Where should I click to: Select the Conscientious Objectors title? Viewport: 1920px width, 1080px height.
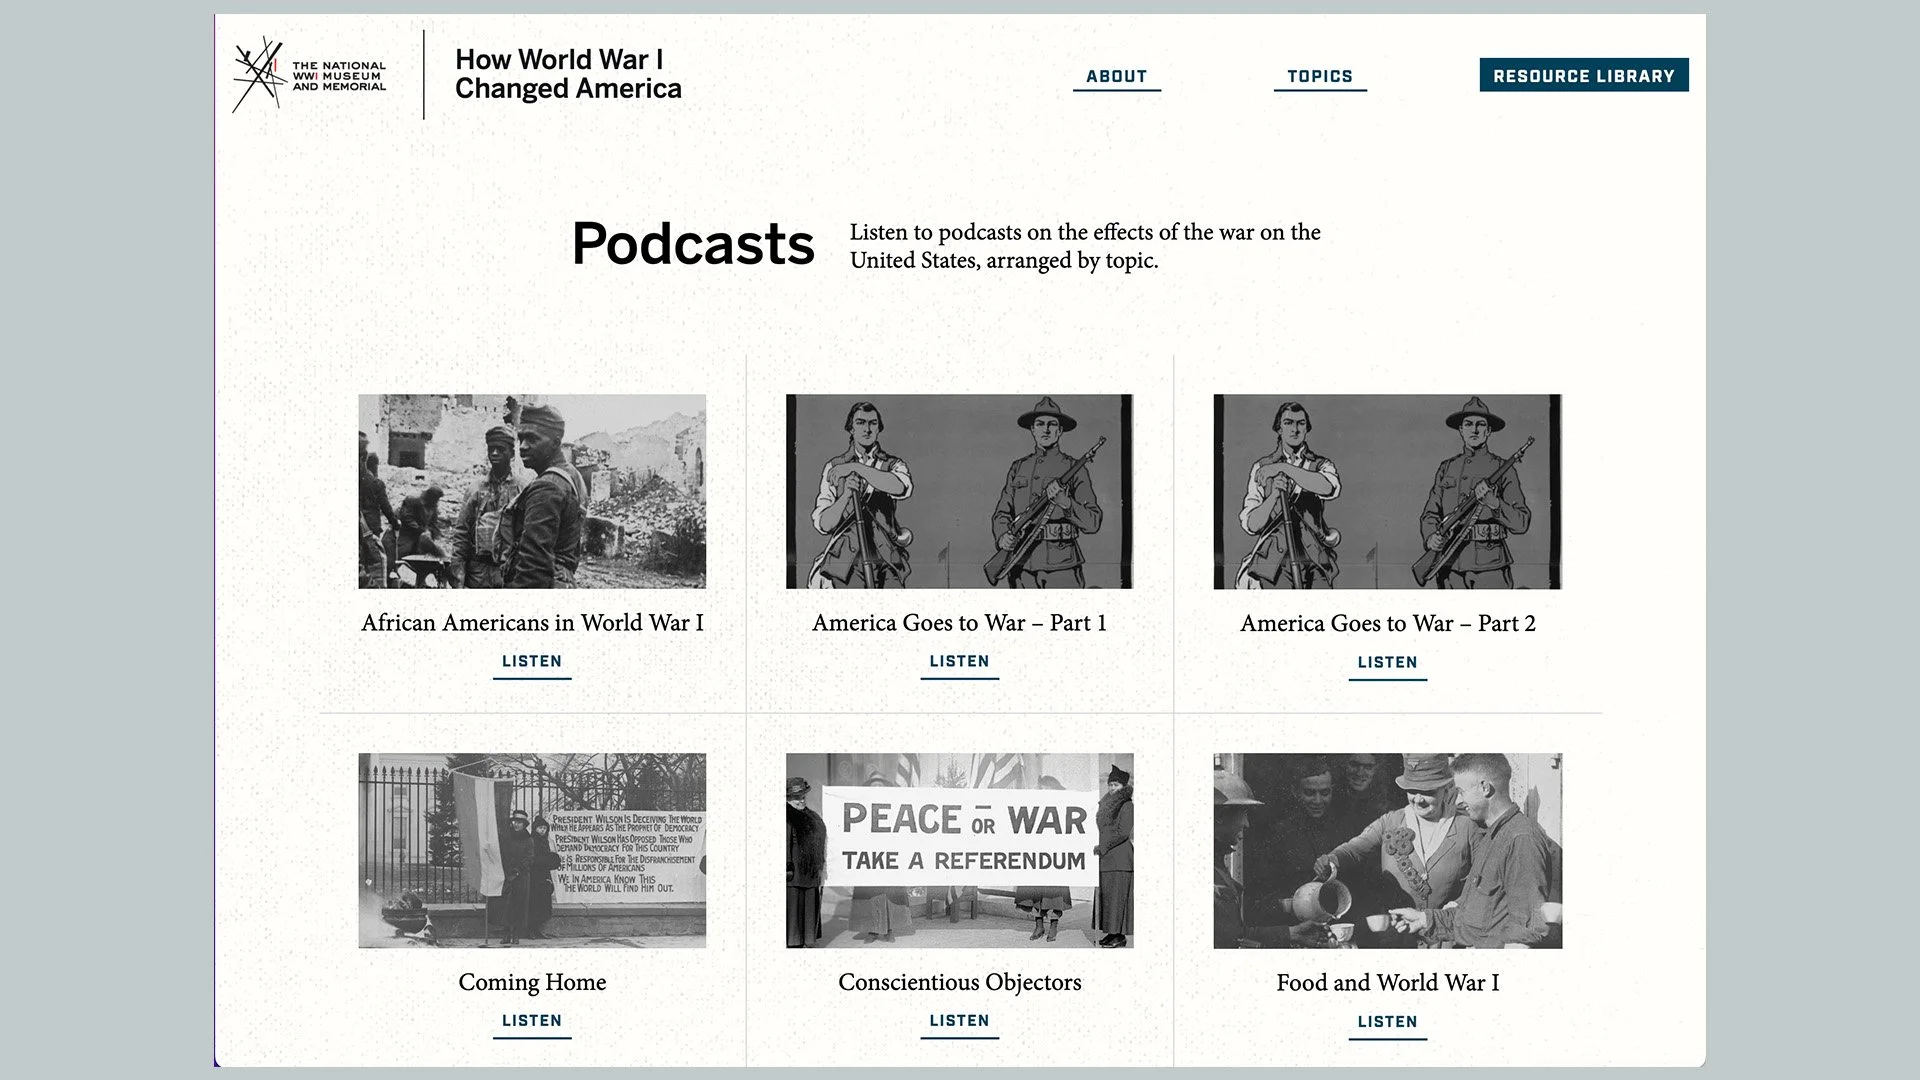(959, 982)
